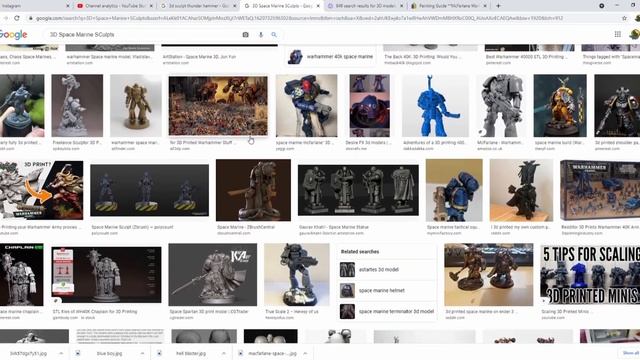The width and height of the screenshot is (640, 360).
Task: Reload the page with the refresh icon
Action: pyautogui.click(x=17, y=18)
